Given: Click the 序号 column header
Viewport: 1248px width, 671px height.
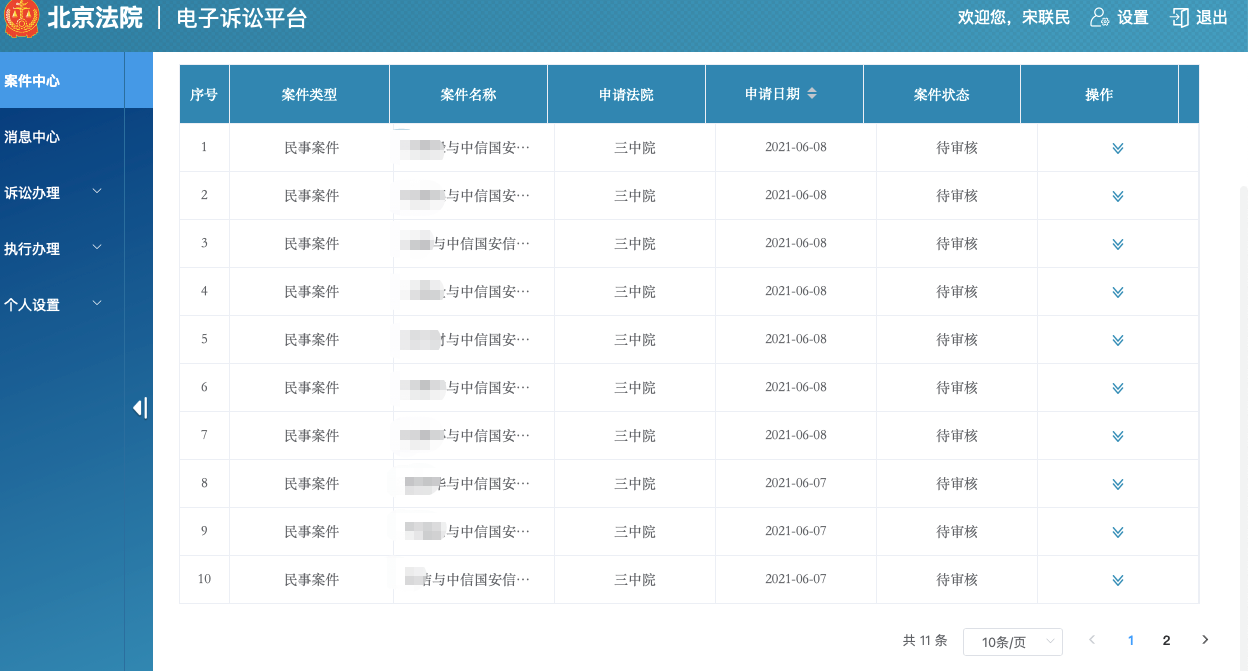Looking at the screenshot, I should (204, 94).
